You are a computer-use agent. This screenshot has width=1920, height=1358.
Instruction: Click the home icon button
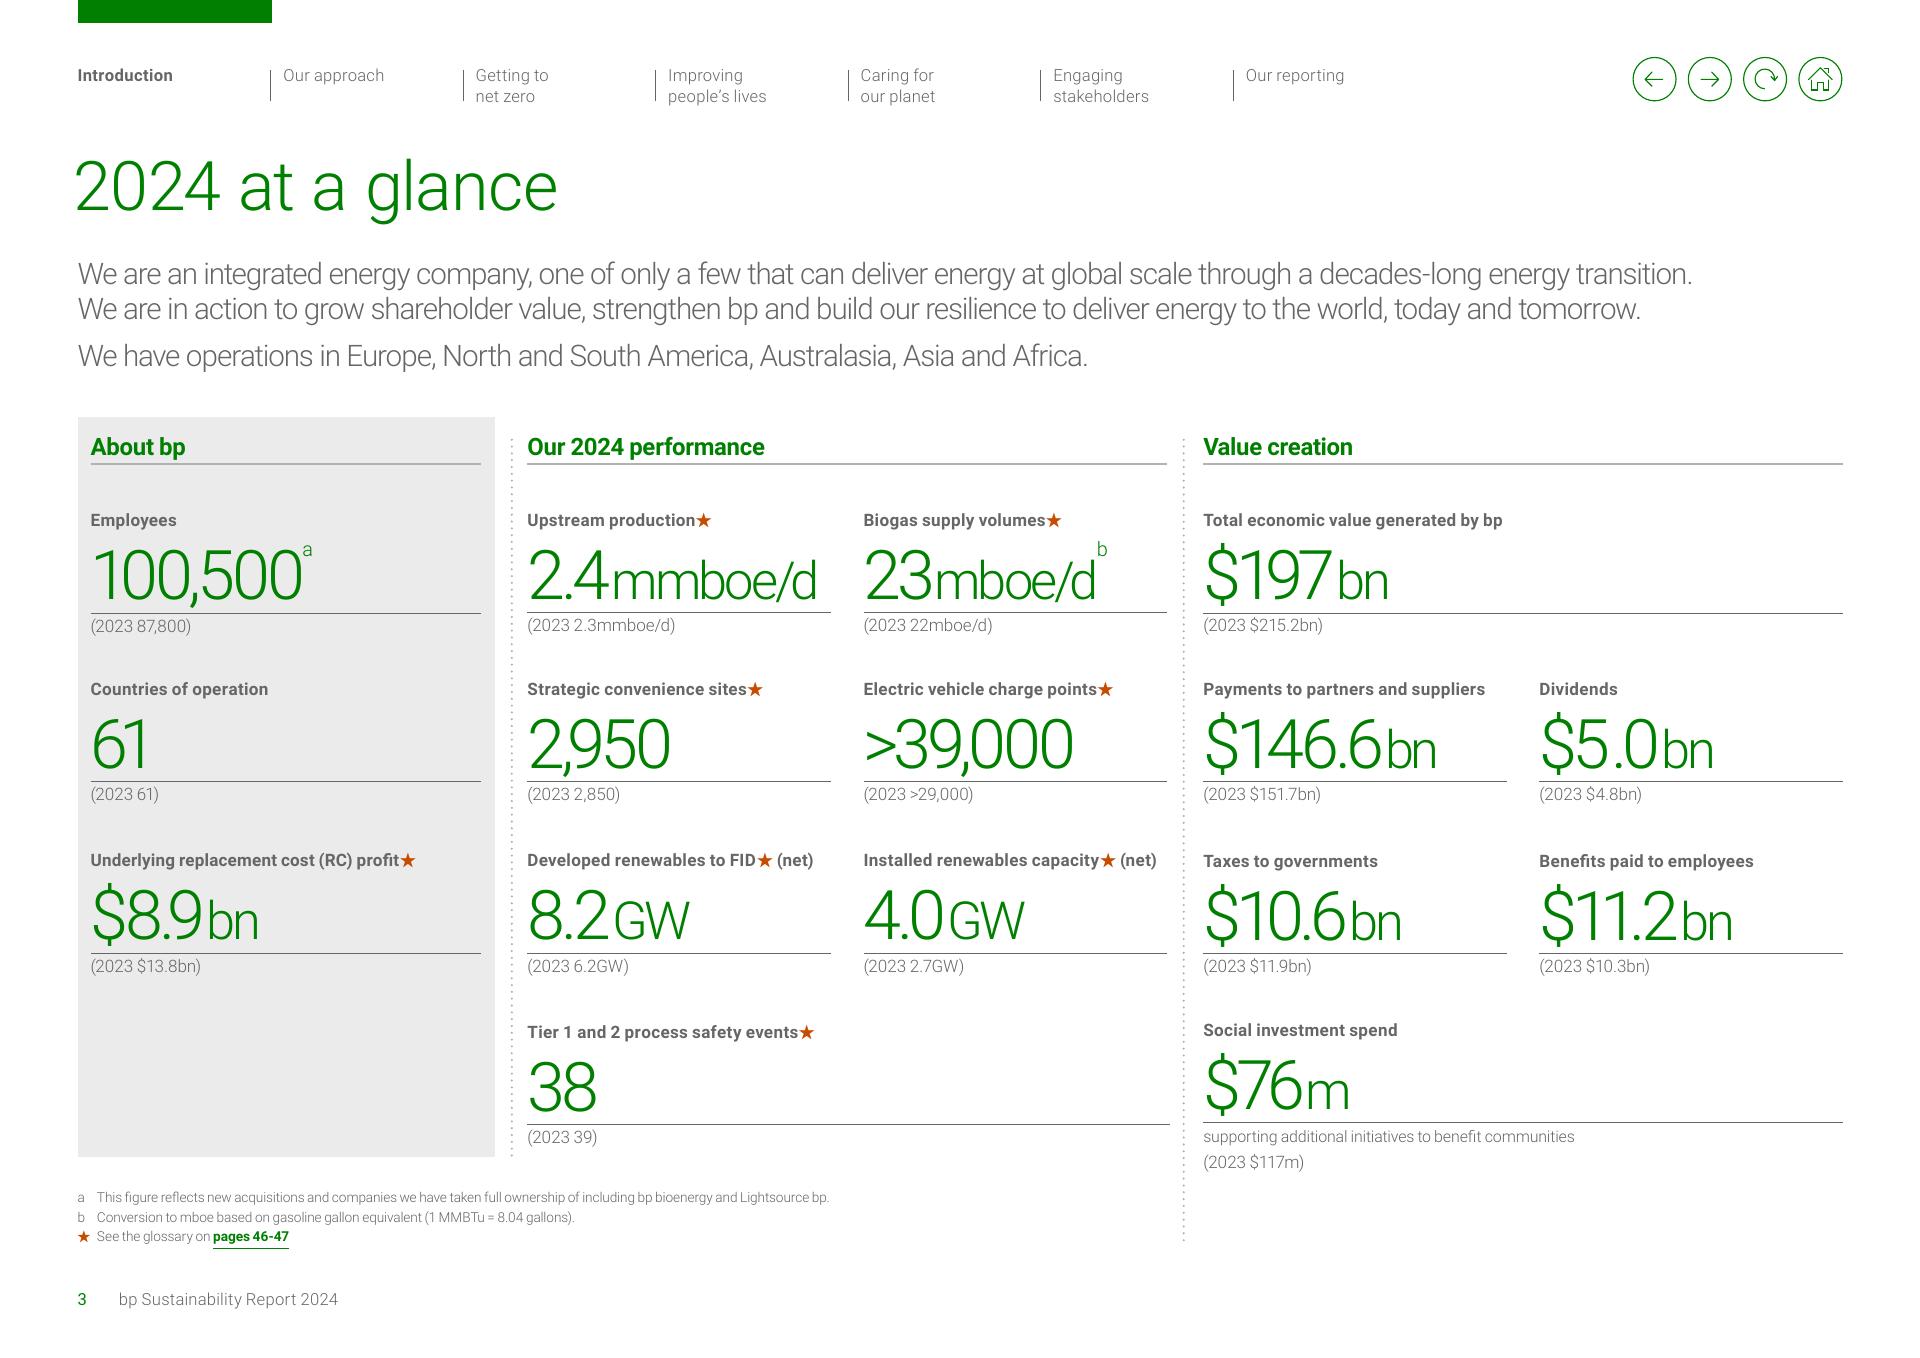point(1820,79)
